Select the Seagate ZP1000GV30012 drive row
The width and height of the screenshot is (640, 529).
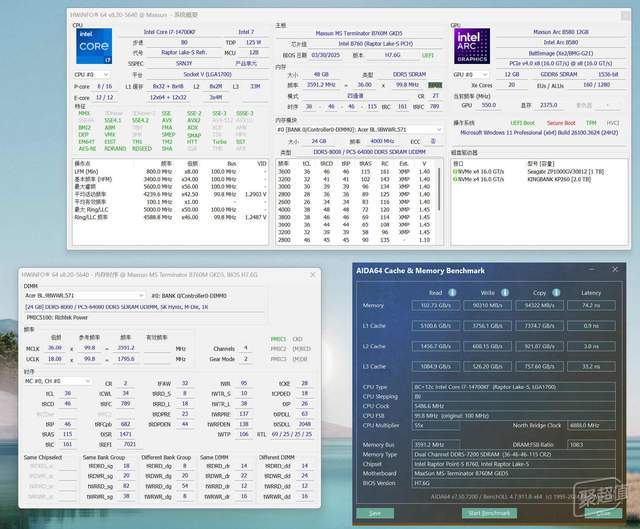(x=539, y=171)
